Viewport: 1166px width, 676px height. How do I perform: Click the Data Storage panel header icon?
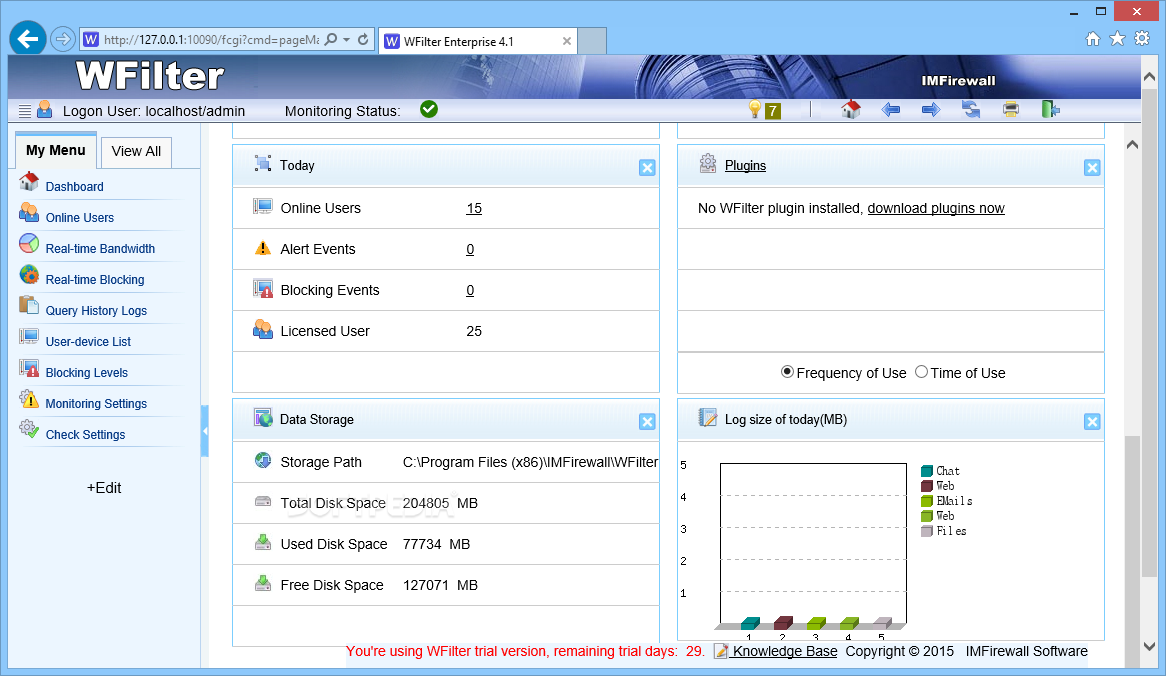coord(263,417)
